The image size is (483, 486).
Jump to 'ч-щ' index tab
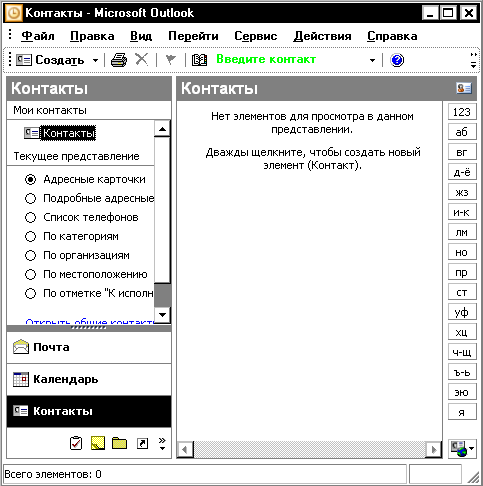click(462, 352)
